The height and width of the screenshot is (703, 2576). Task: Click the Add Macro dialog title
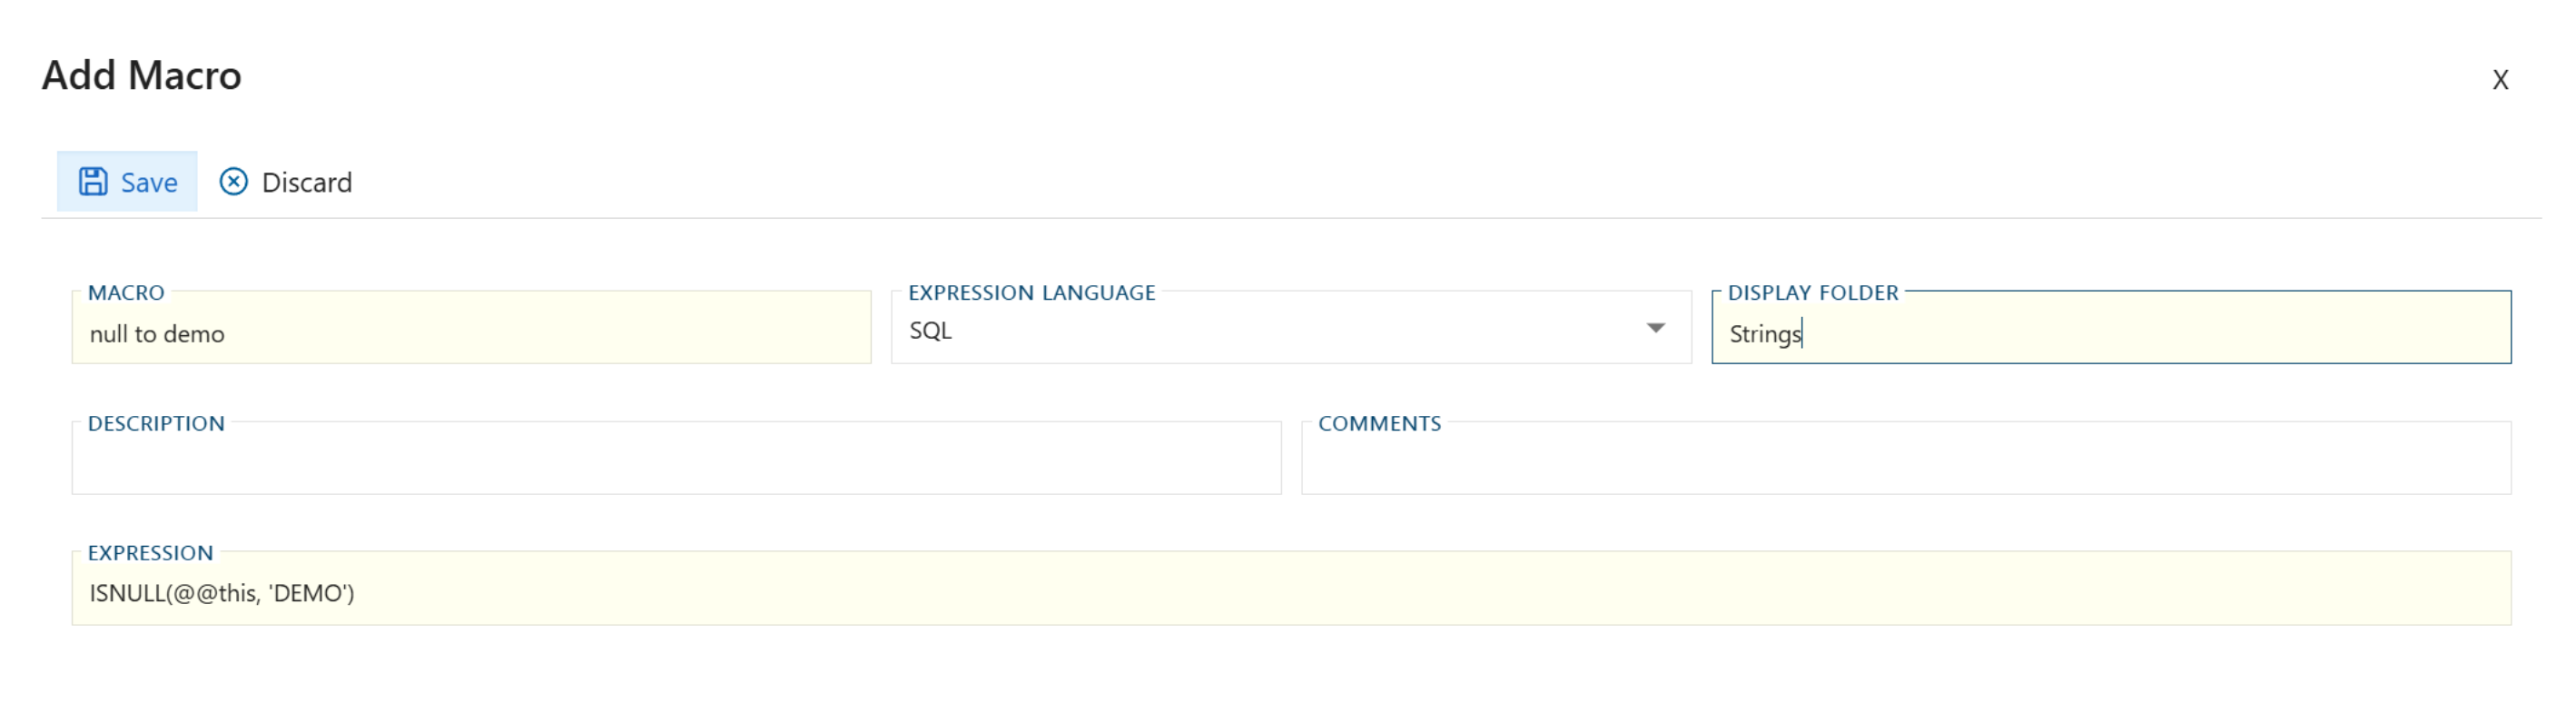[x=141, y=74]
